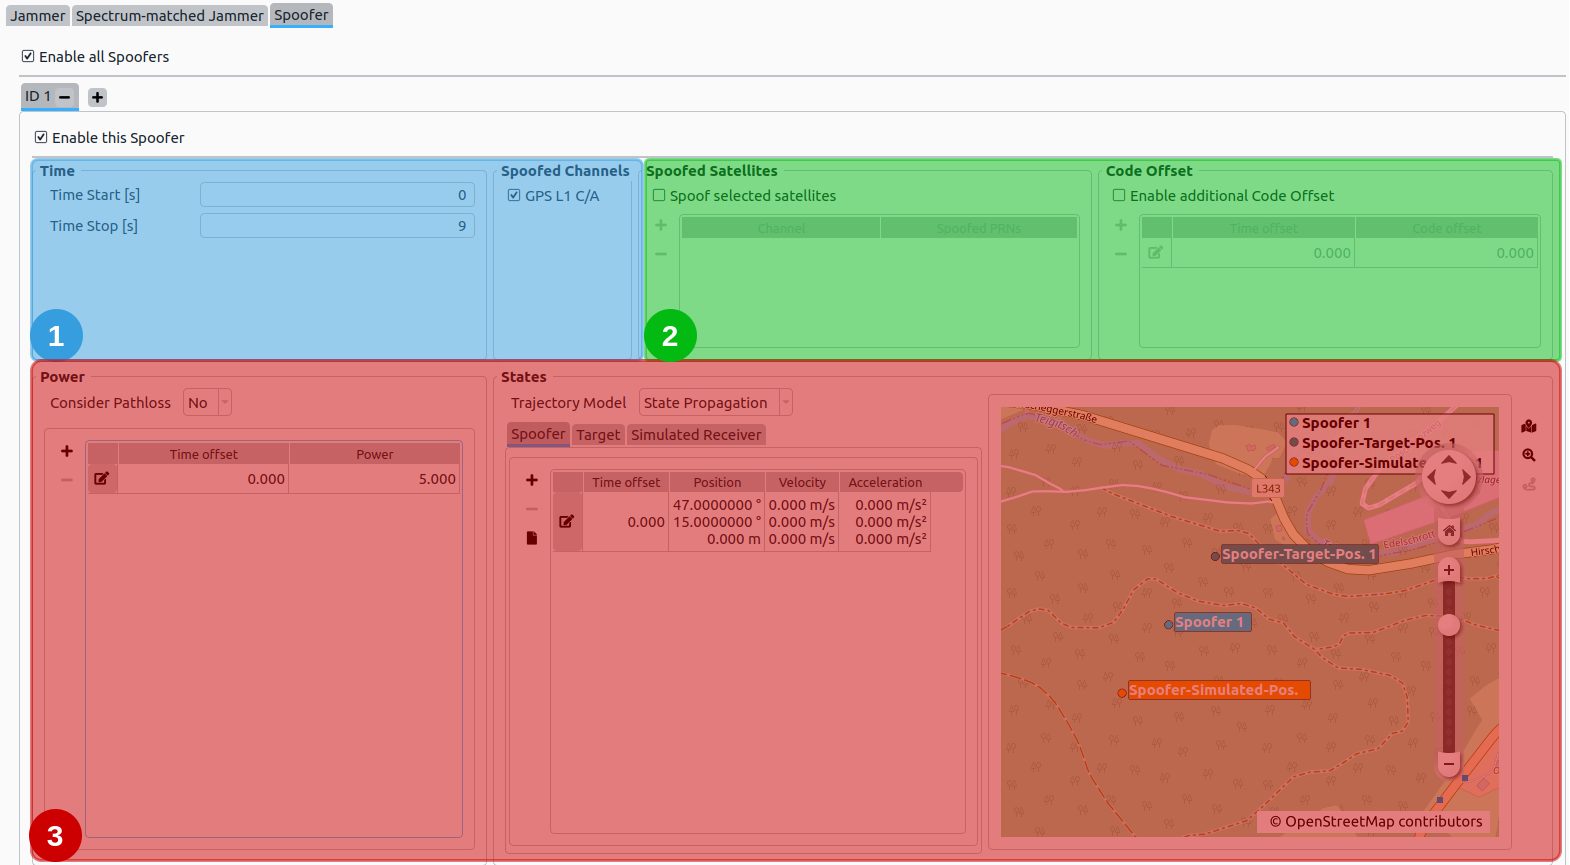Click the map home button
1570x865 pixels.
click(x=1449, y=531)
